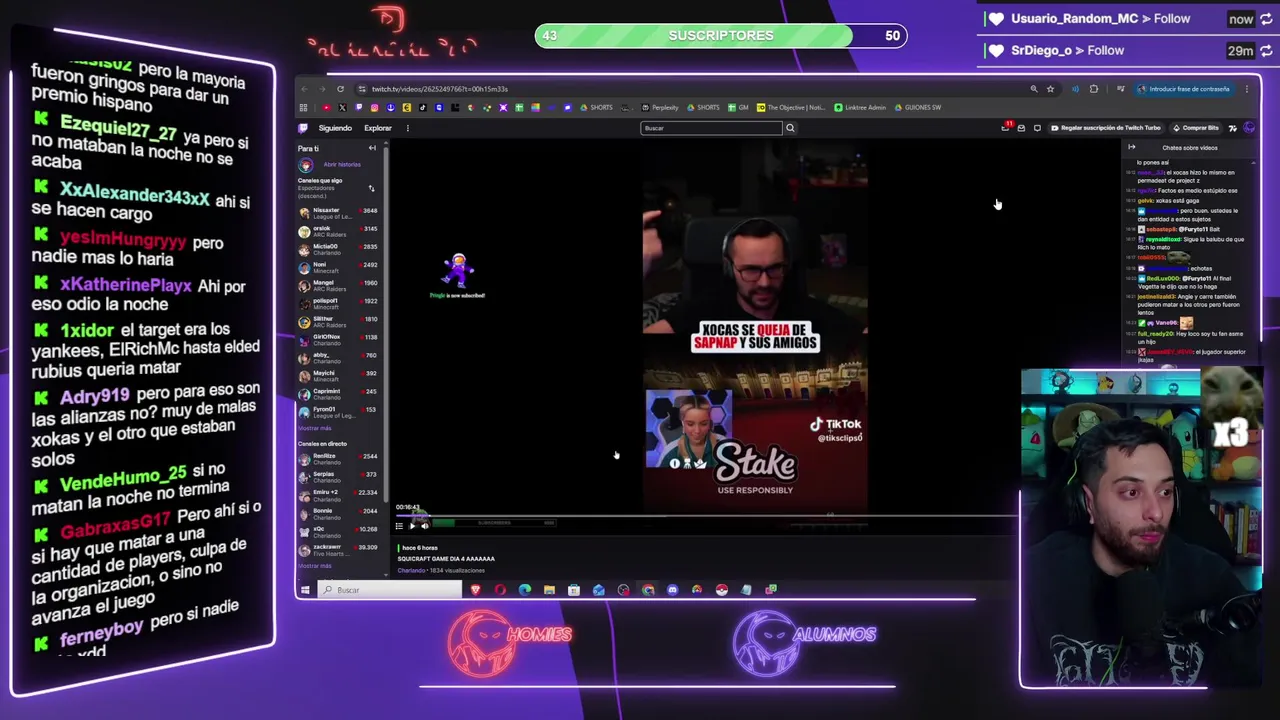This screenshot has height=720, width=1280.
Task: Click the Twitch search magnifier button
Action: pos(790,128)
